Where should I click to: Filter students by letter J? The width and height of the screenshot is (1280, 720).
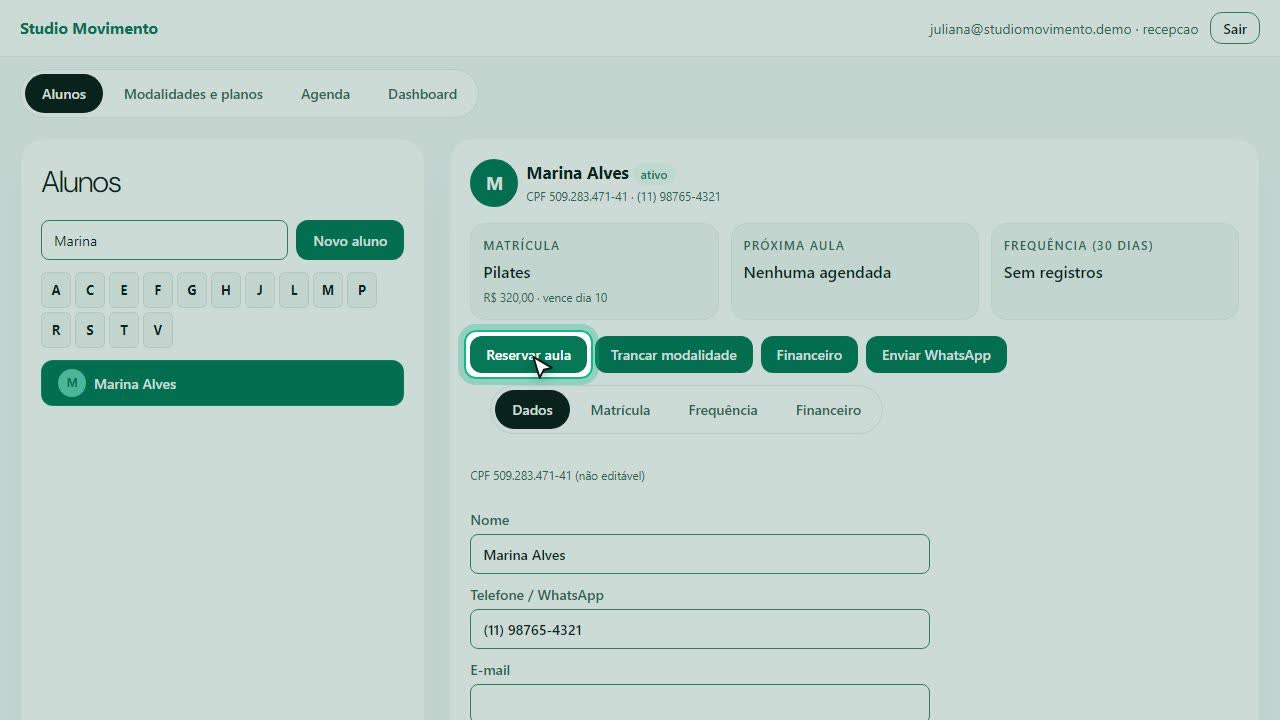(x=260, y=290)
